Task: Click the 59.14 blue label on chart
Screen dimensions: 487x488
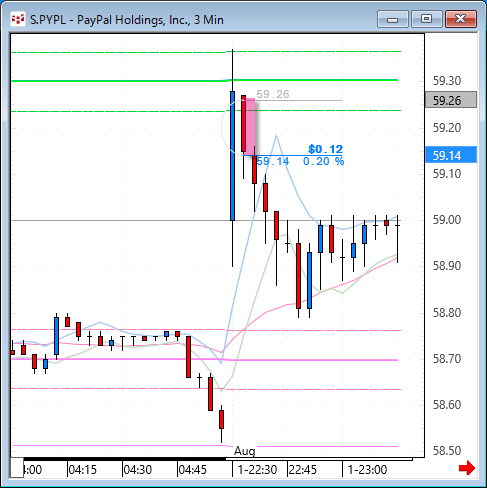Action: [273, 161]
